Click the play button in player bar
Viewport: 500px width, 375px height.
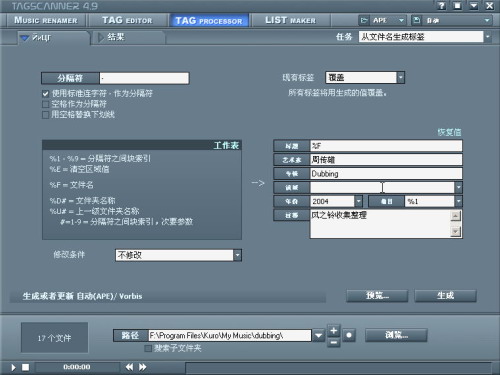click(13, 367)
